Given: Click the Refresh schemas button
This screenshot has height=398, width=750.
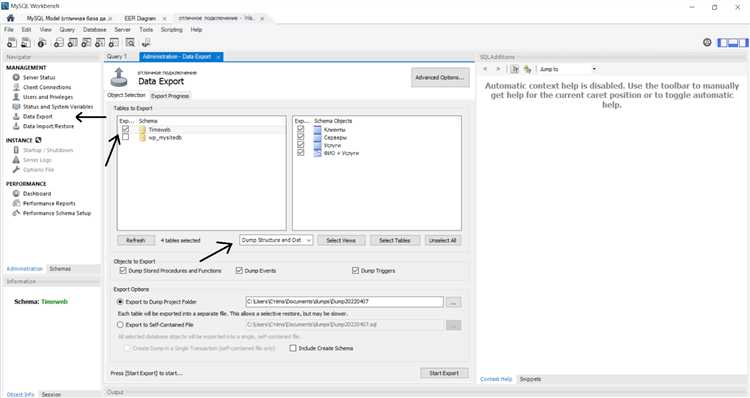Looking at the screenshot, I should coord(136,240).
